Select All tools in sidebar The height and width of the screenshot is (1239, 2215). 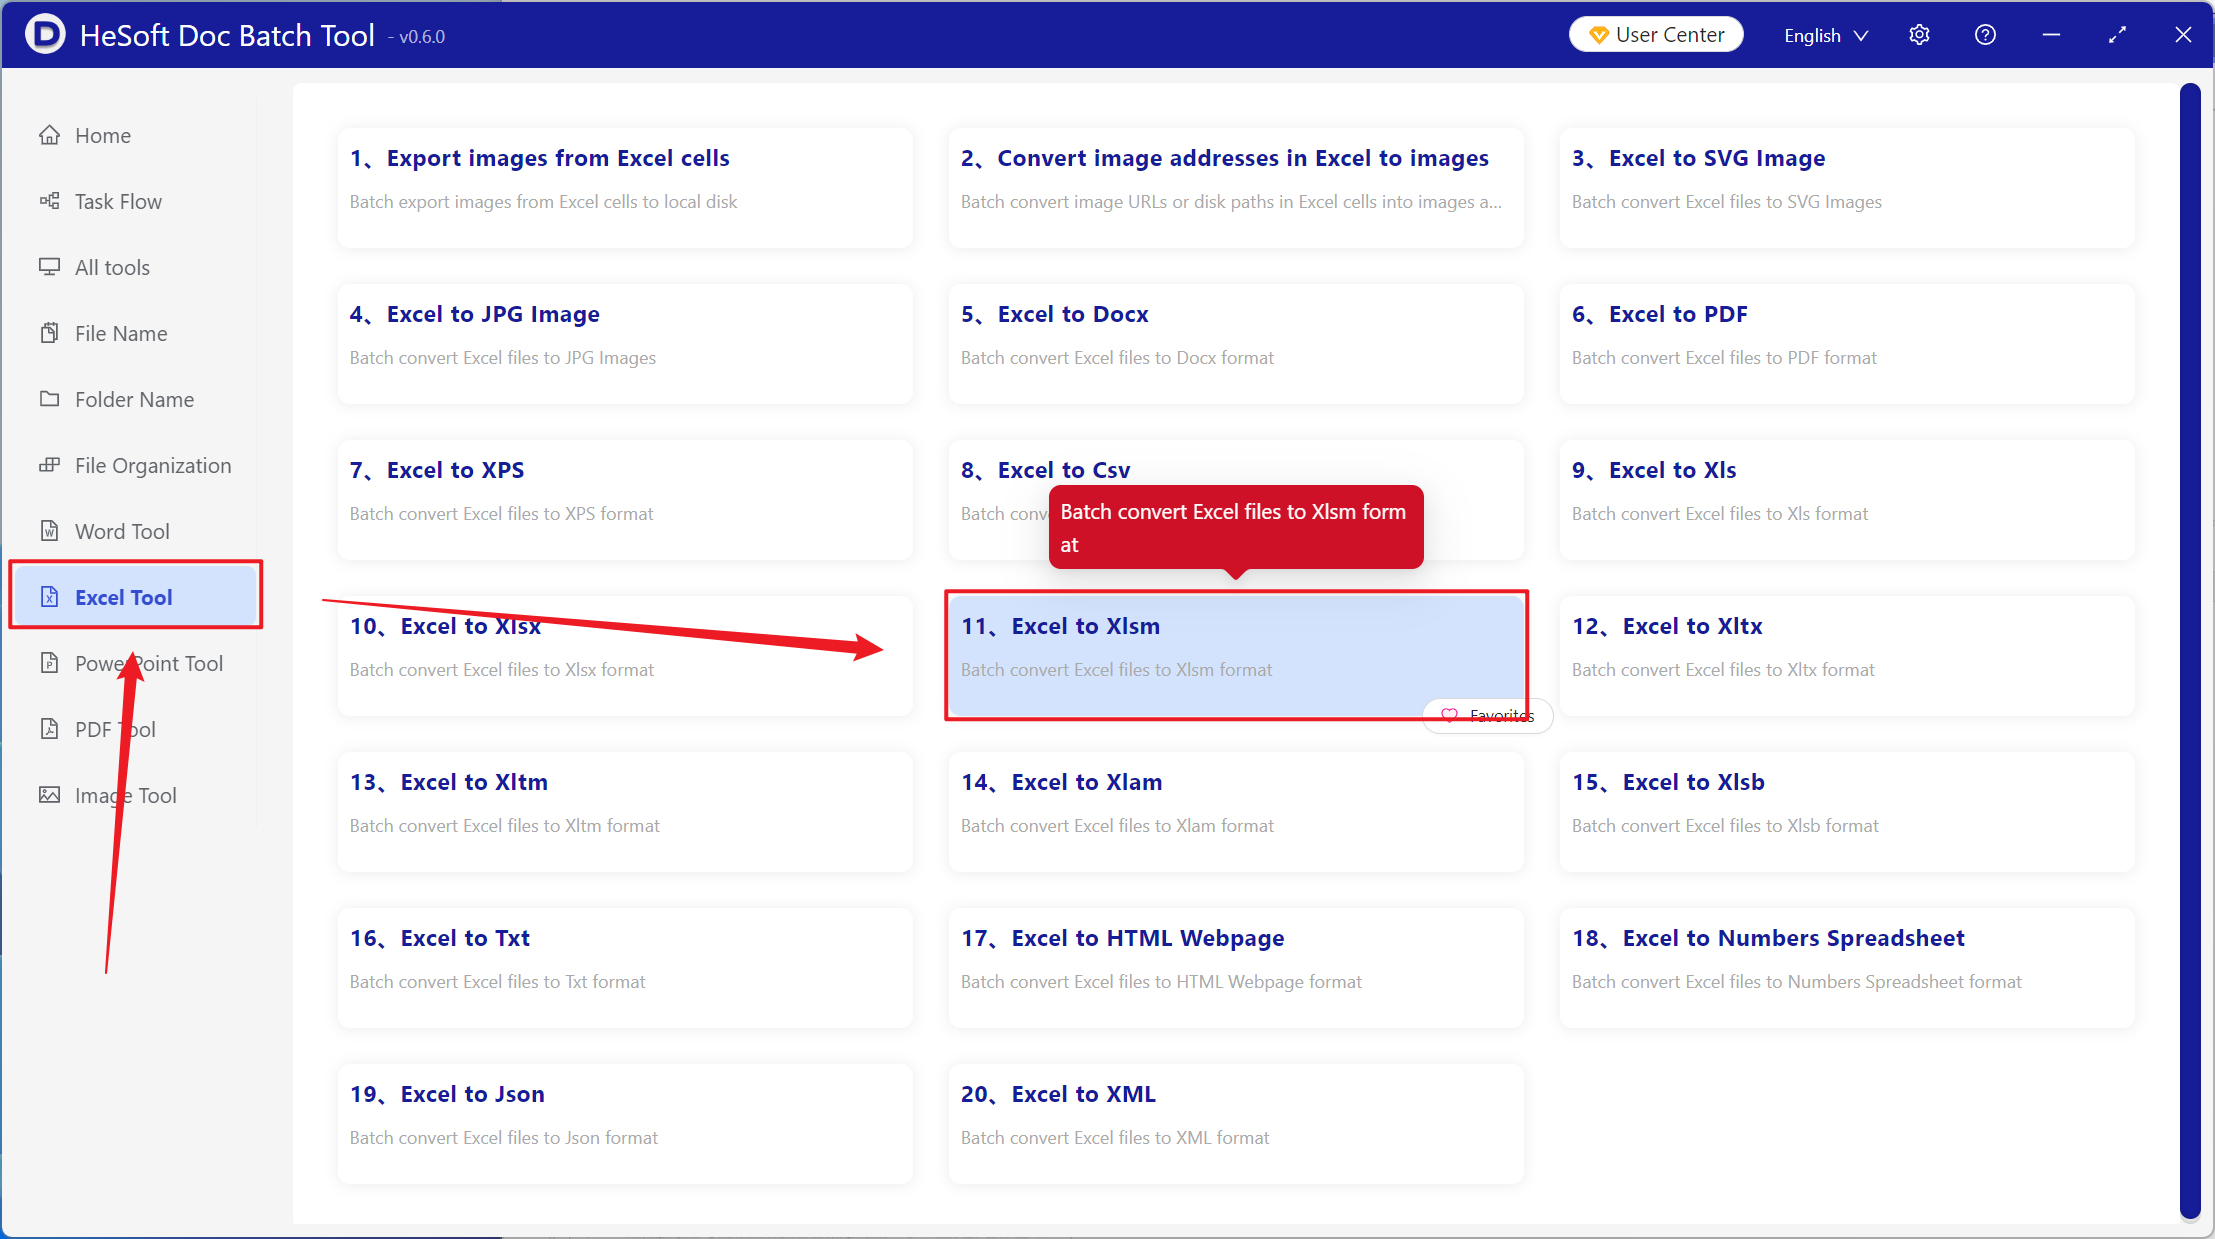coord(135,267)
